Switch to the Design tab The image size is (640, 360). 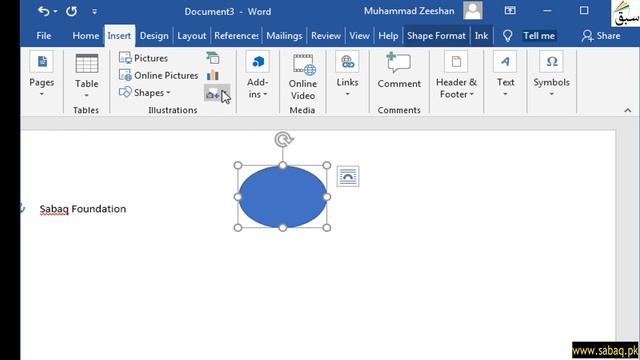pos(154,36)
